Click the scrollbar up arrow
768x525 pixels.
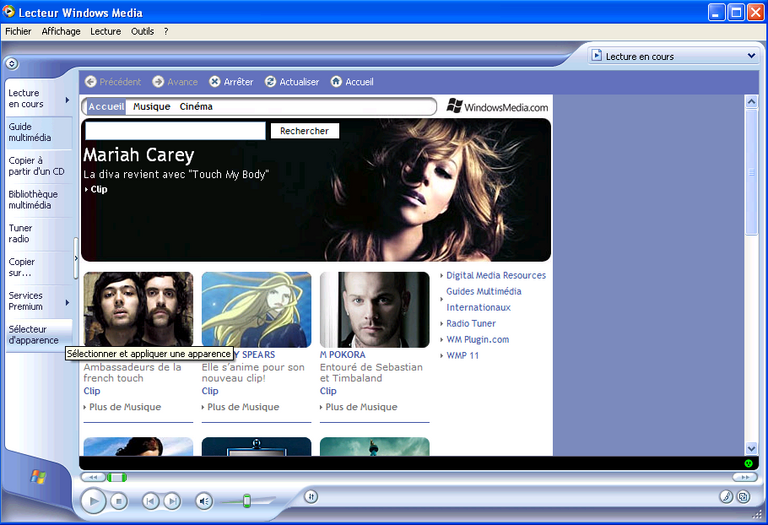(x=751, y=102)
